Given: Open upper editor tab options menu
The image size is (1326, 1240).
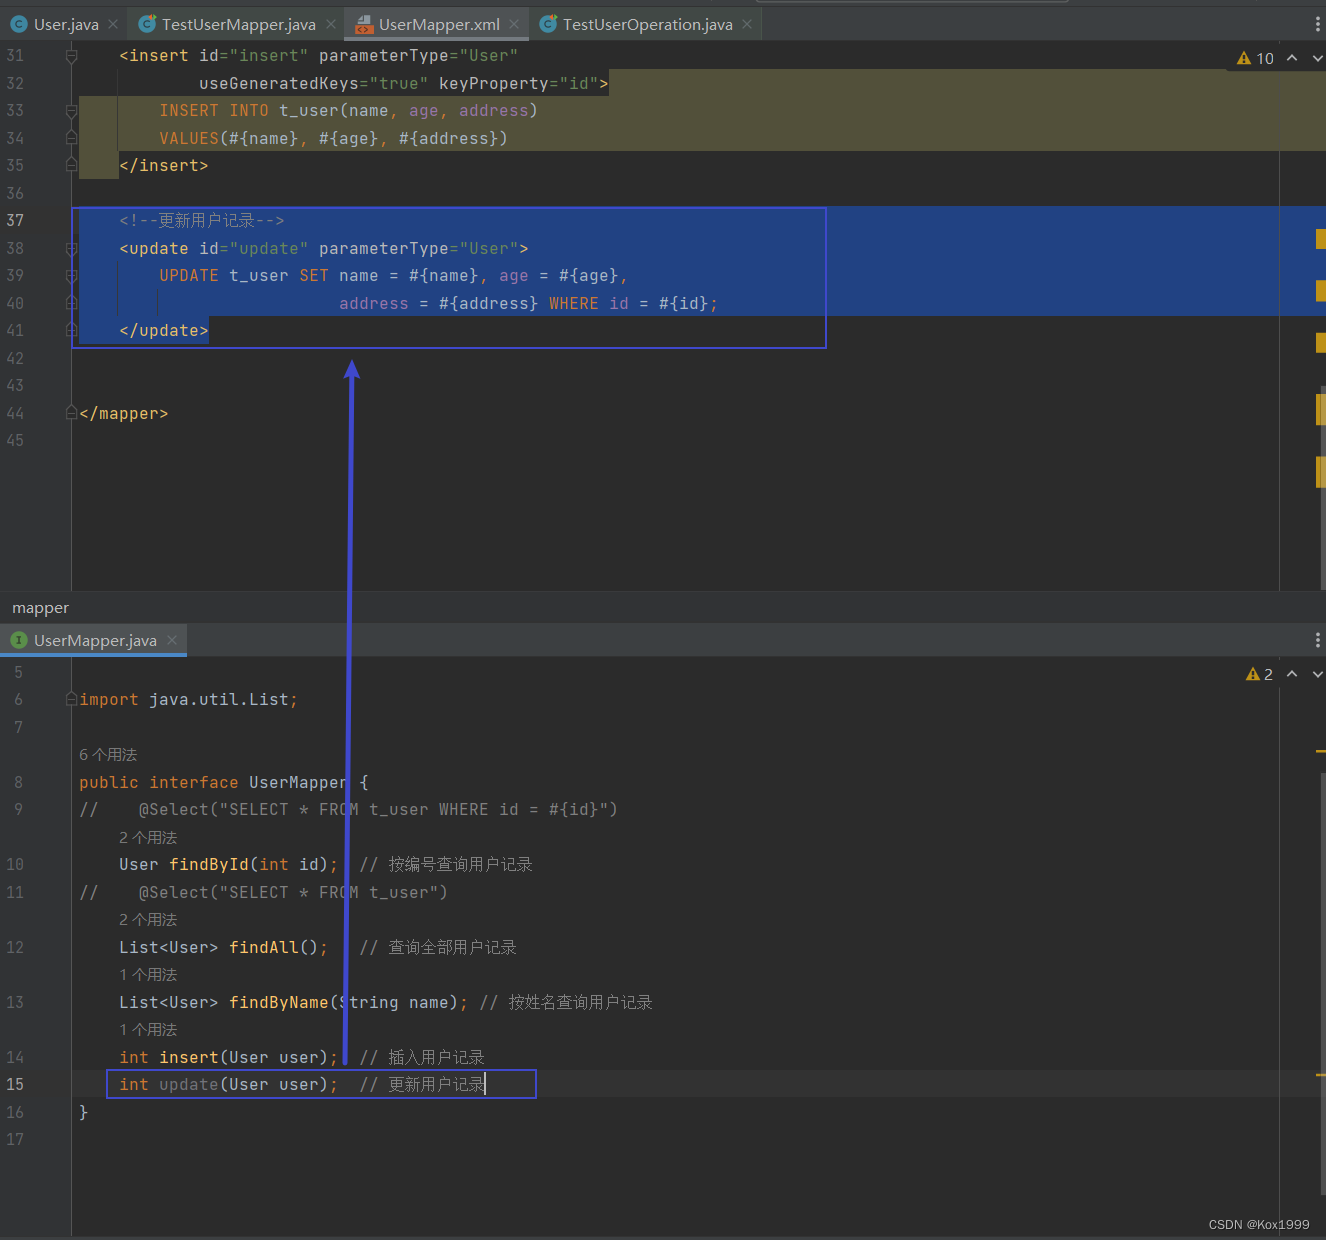Looking at the screenshot, I should [x=1317, y=24].
